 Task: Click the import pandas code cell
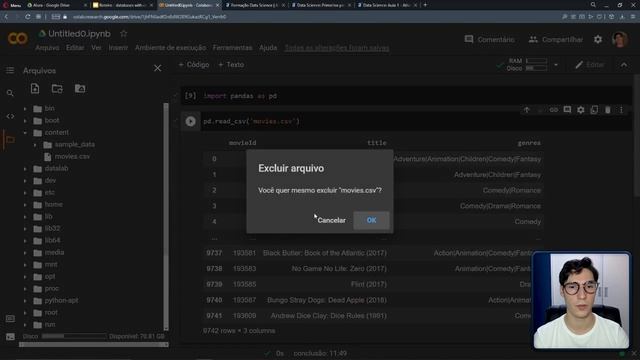(406, 96)
